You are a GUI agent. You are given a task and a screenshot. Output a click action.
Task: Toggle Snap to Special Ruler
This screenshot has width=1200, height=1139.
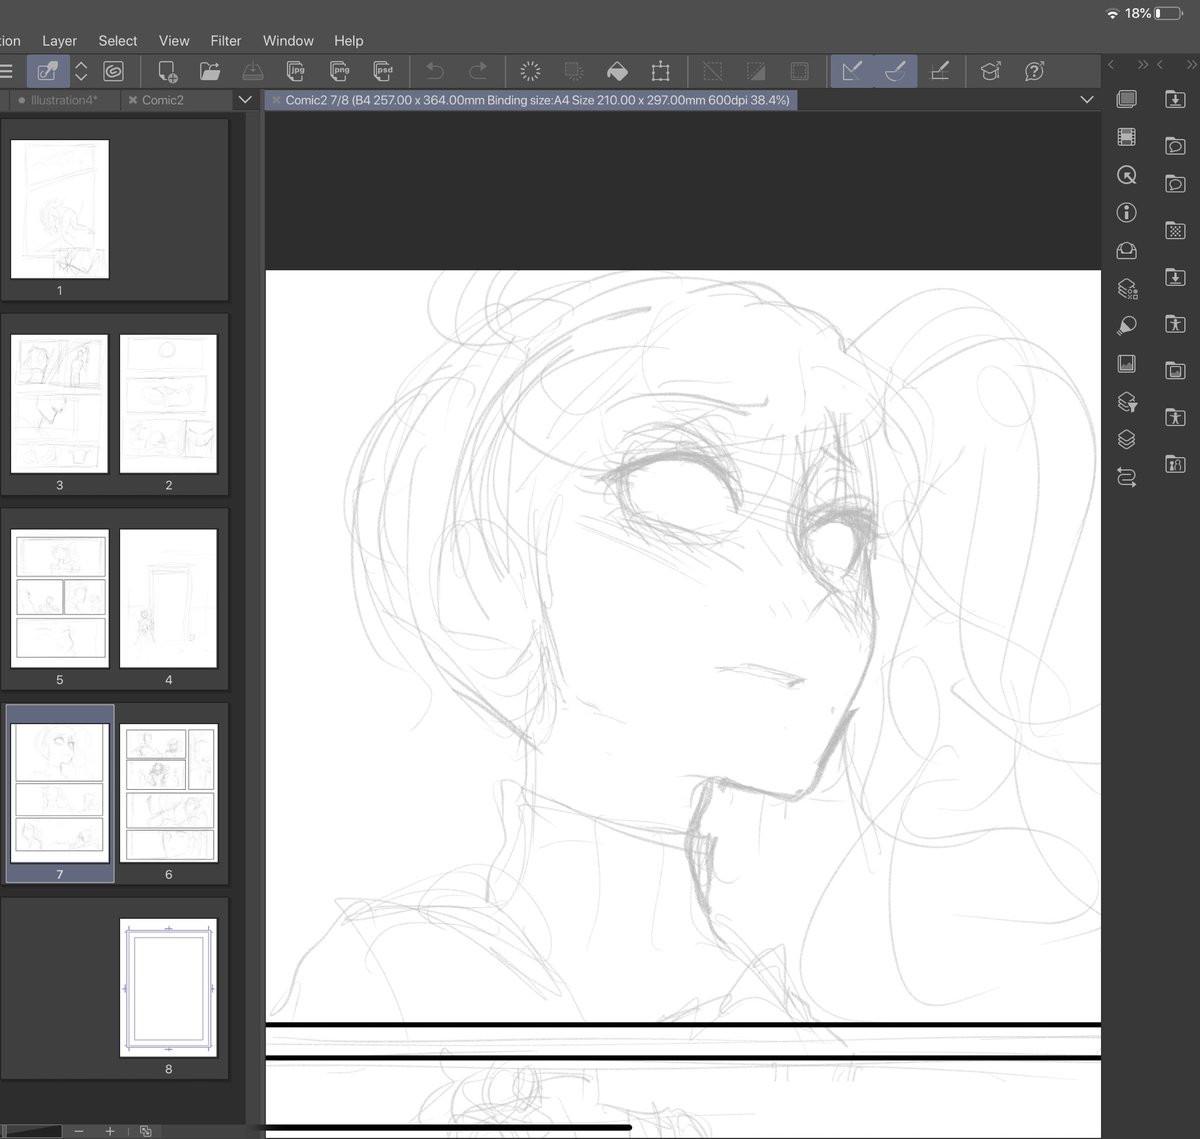(895, 71)
